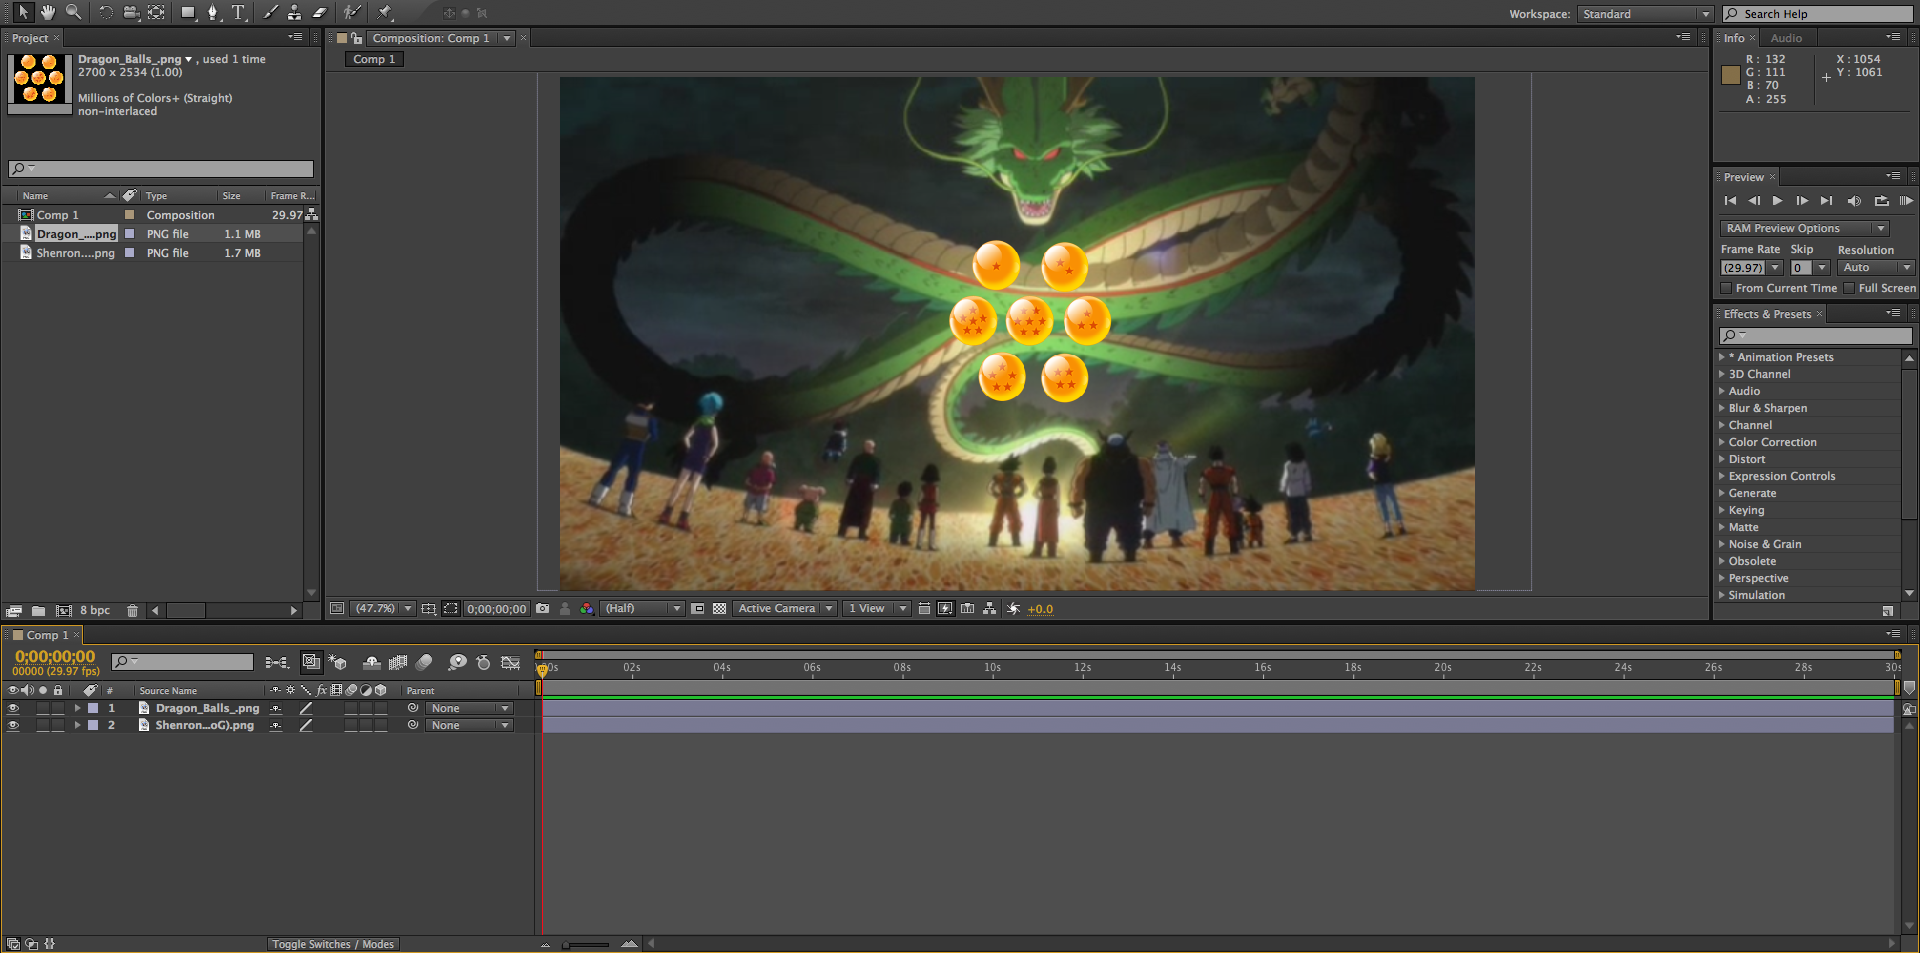Start RAM preview playback
This screenshot has height=953, width=1920.
point(1906,201)
